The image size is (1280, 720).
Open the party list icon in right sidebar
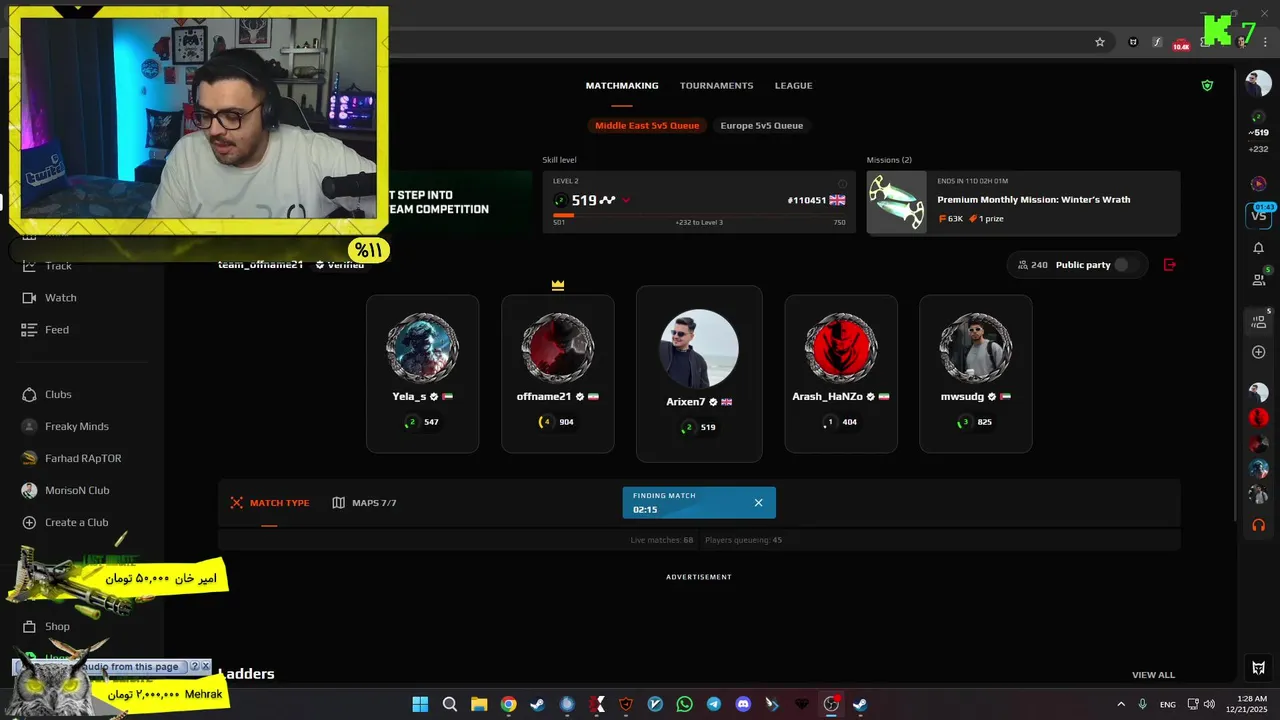(1258, 322)
